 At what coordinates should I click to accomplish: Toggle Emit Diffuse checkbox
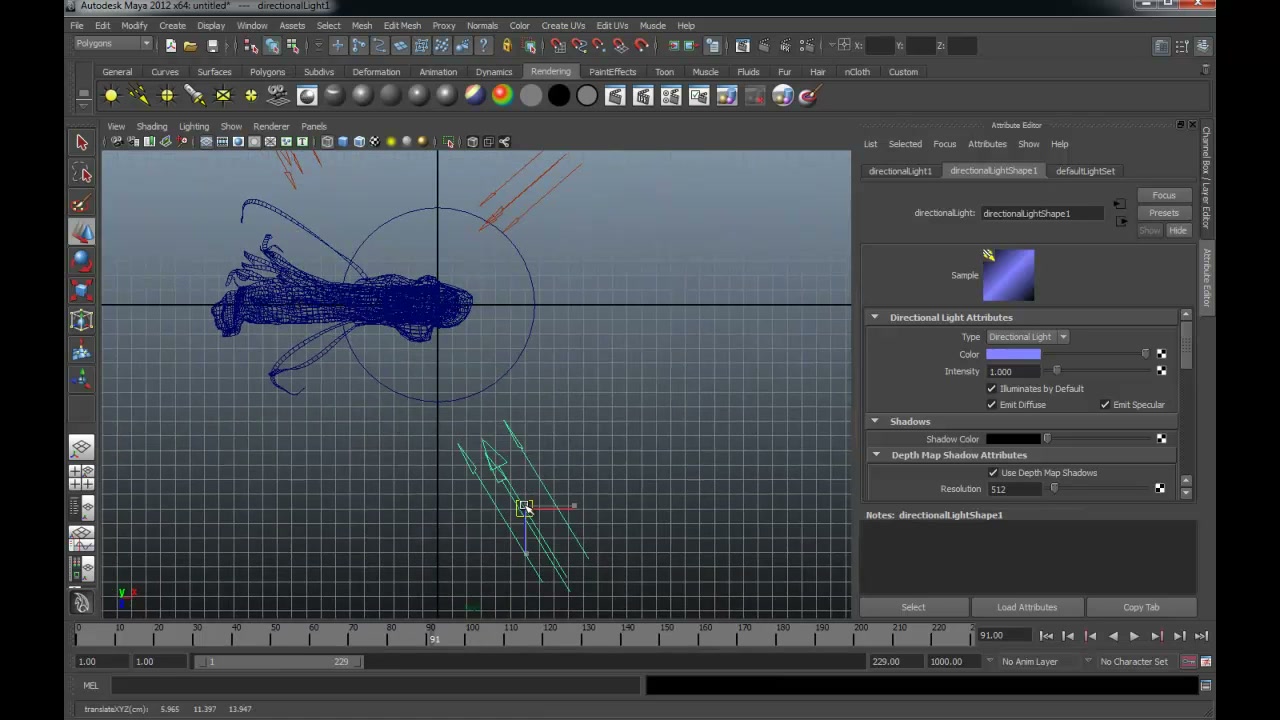(x=992, y=405)
